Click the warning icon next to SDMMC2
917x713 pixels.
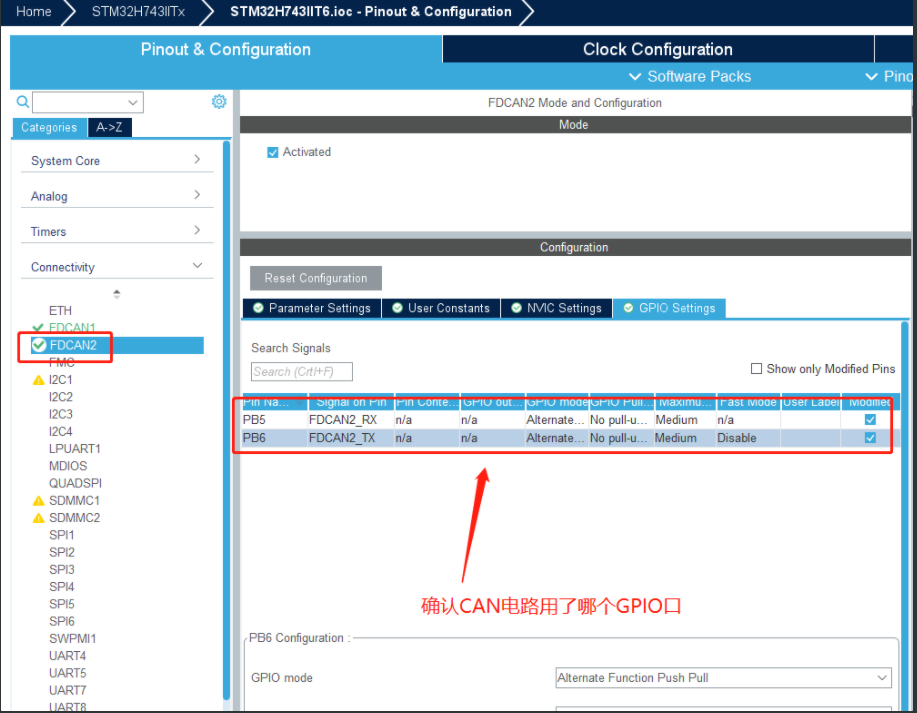point(39,518)
